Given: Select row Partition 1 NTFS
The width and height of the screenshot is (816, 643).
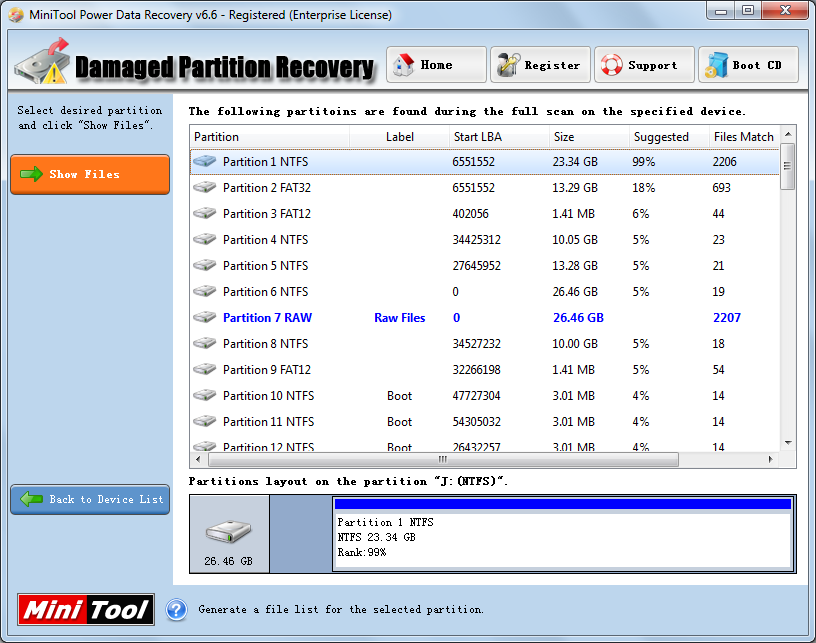Looking at the screenshot, I should 484,162.
